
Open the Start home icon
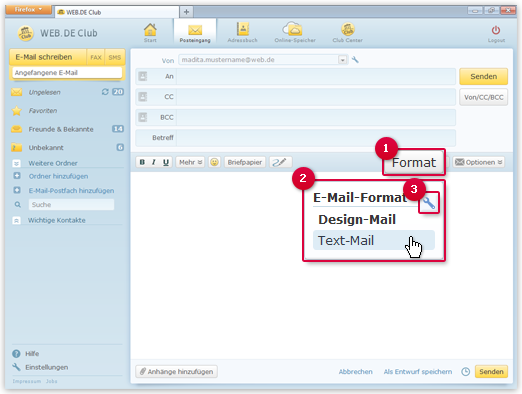point(150,33)
